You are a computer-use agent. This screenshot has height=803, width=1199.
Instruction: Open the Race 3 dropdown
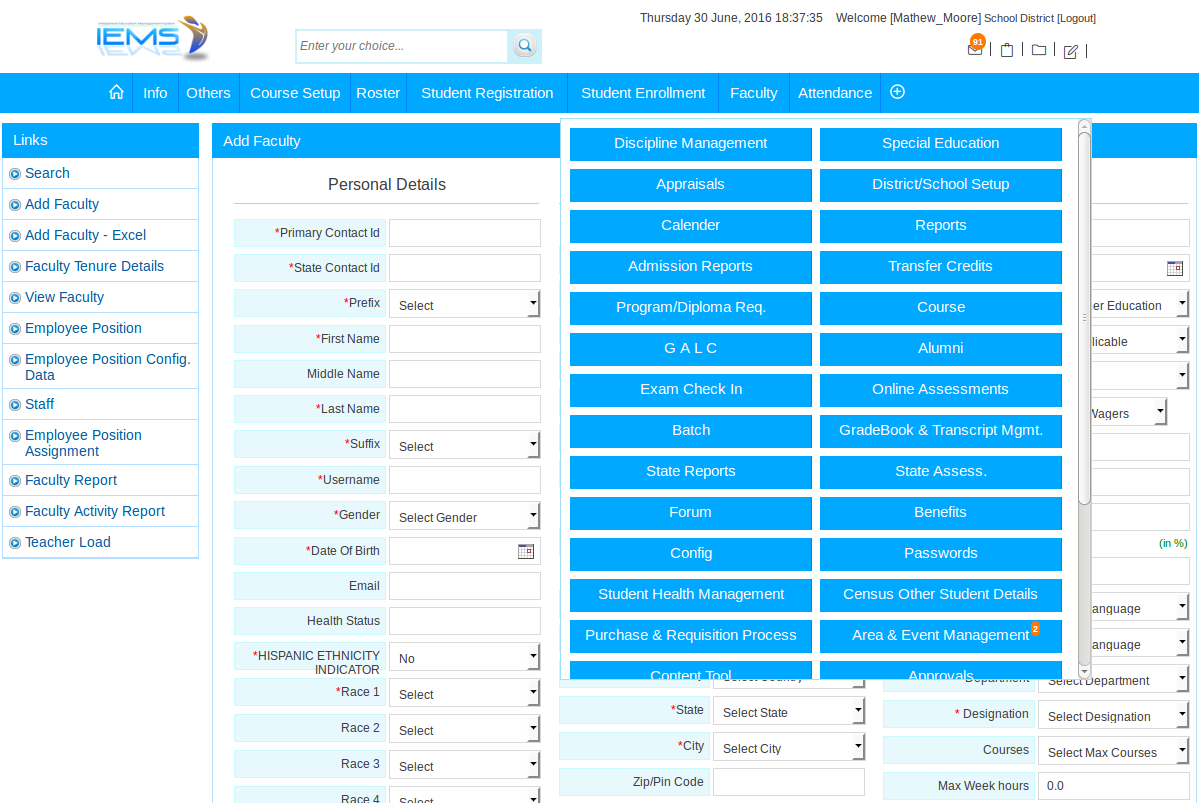click(x=464, y=765)
